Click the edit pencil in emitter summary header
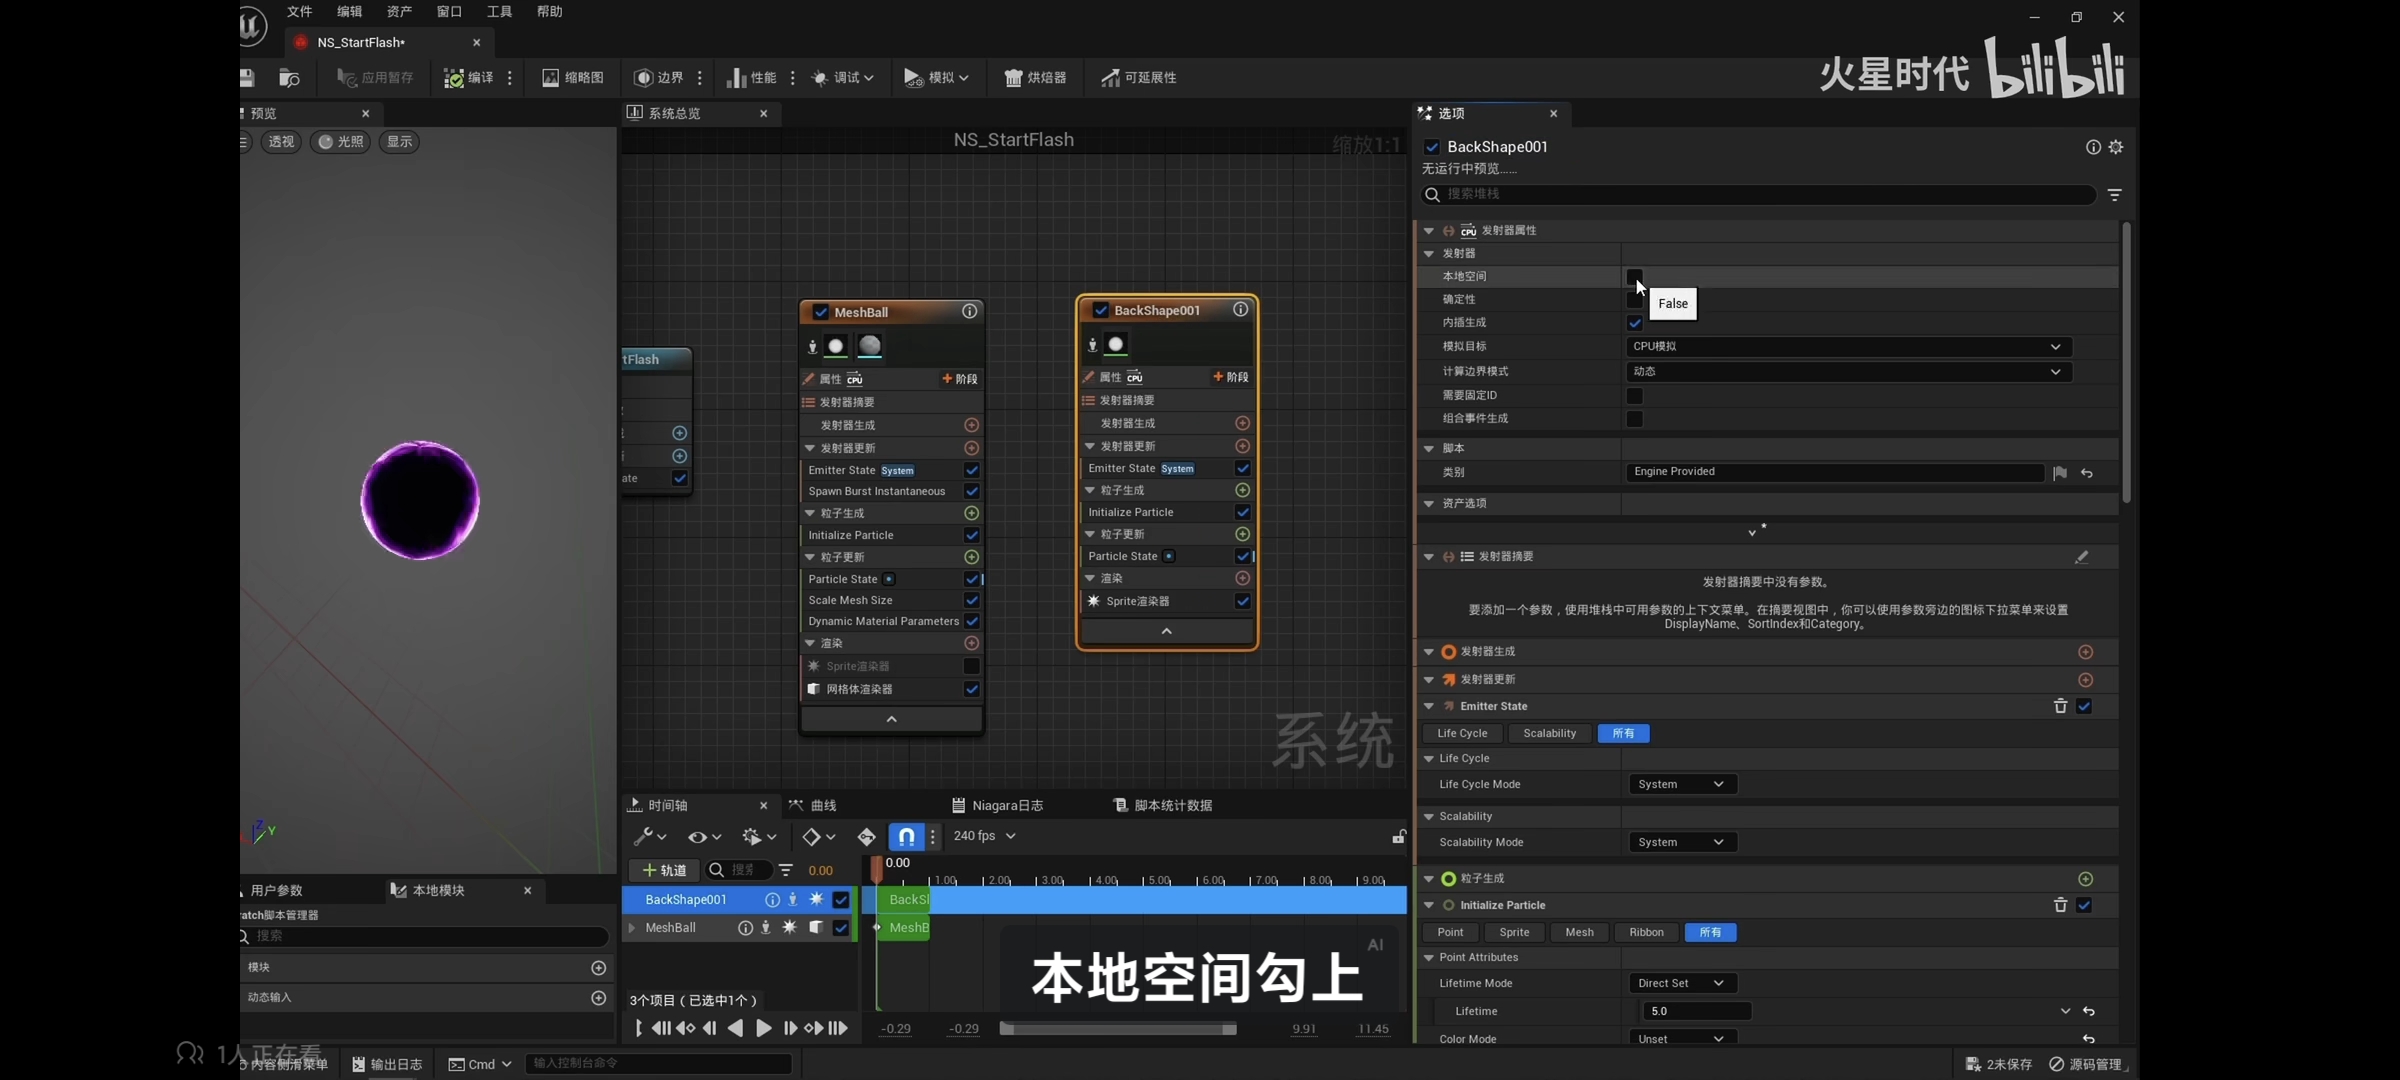 pyautogui.click(x=2081, y=557)
